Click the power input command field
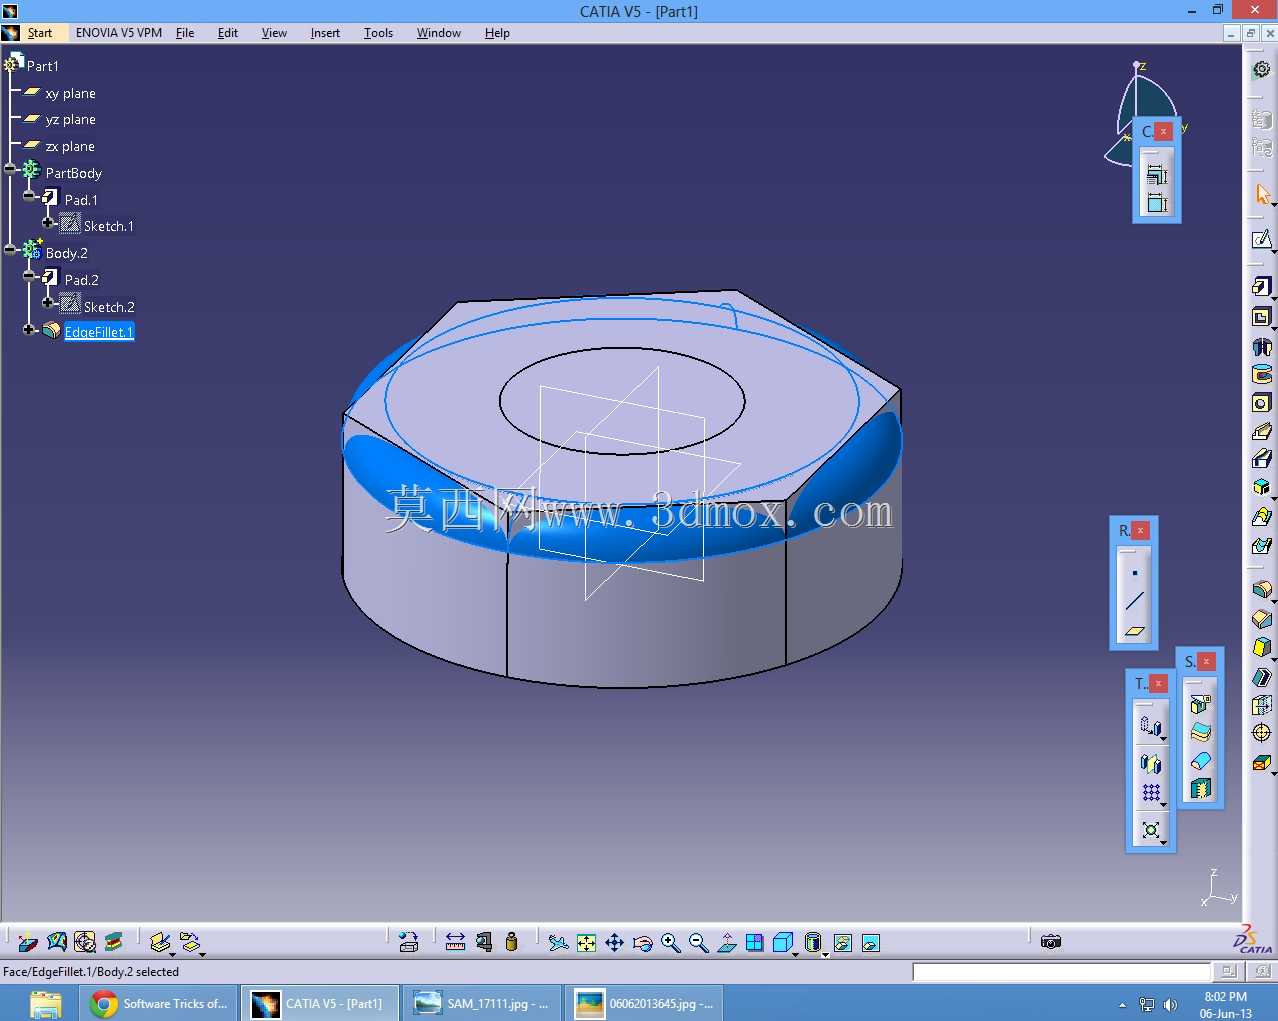The image size is (1278, 1021). tap(1061, 971)
